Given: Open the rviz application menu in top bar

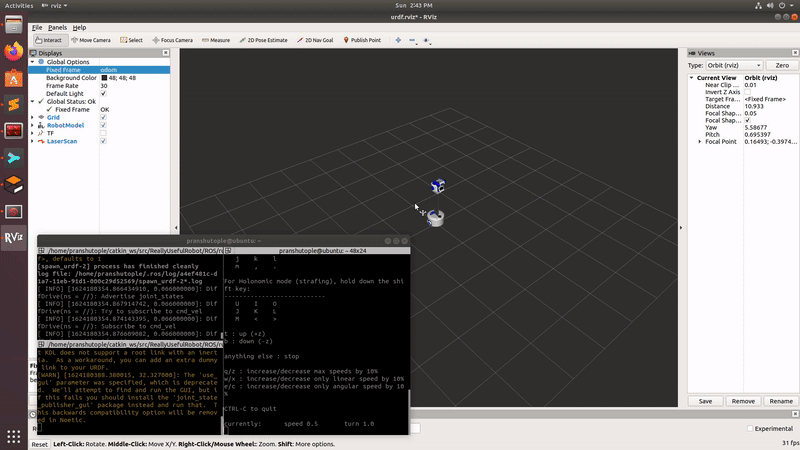Looking at the screenshot, I should pos(55,6).
